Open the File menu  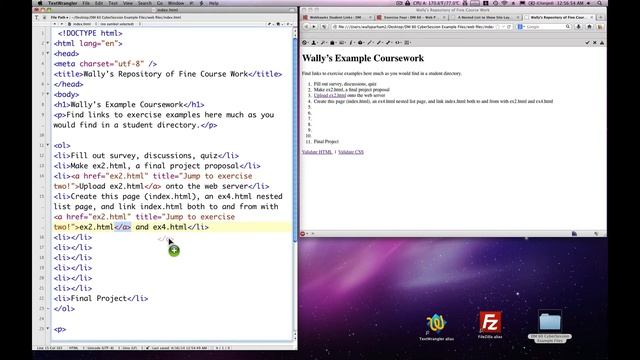pyautogui.click(x=86, y=3)
